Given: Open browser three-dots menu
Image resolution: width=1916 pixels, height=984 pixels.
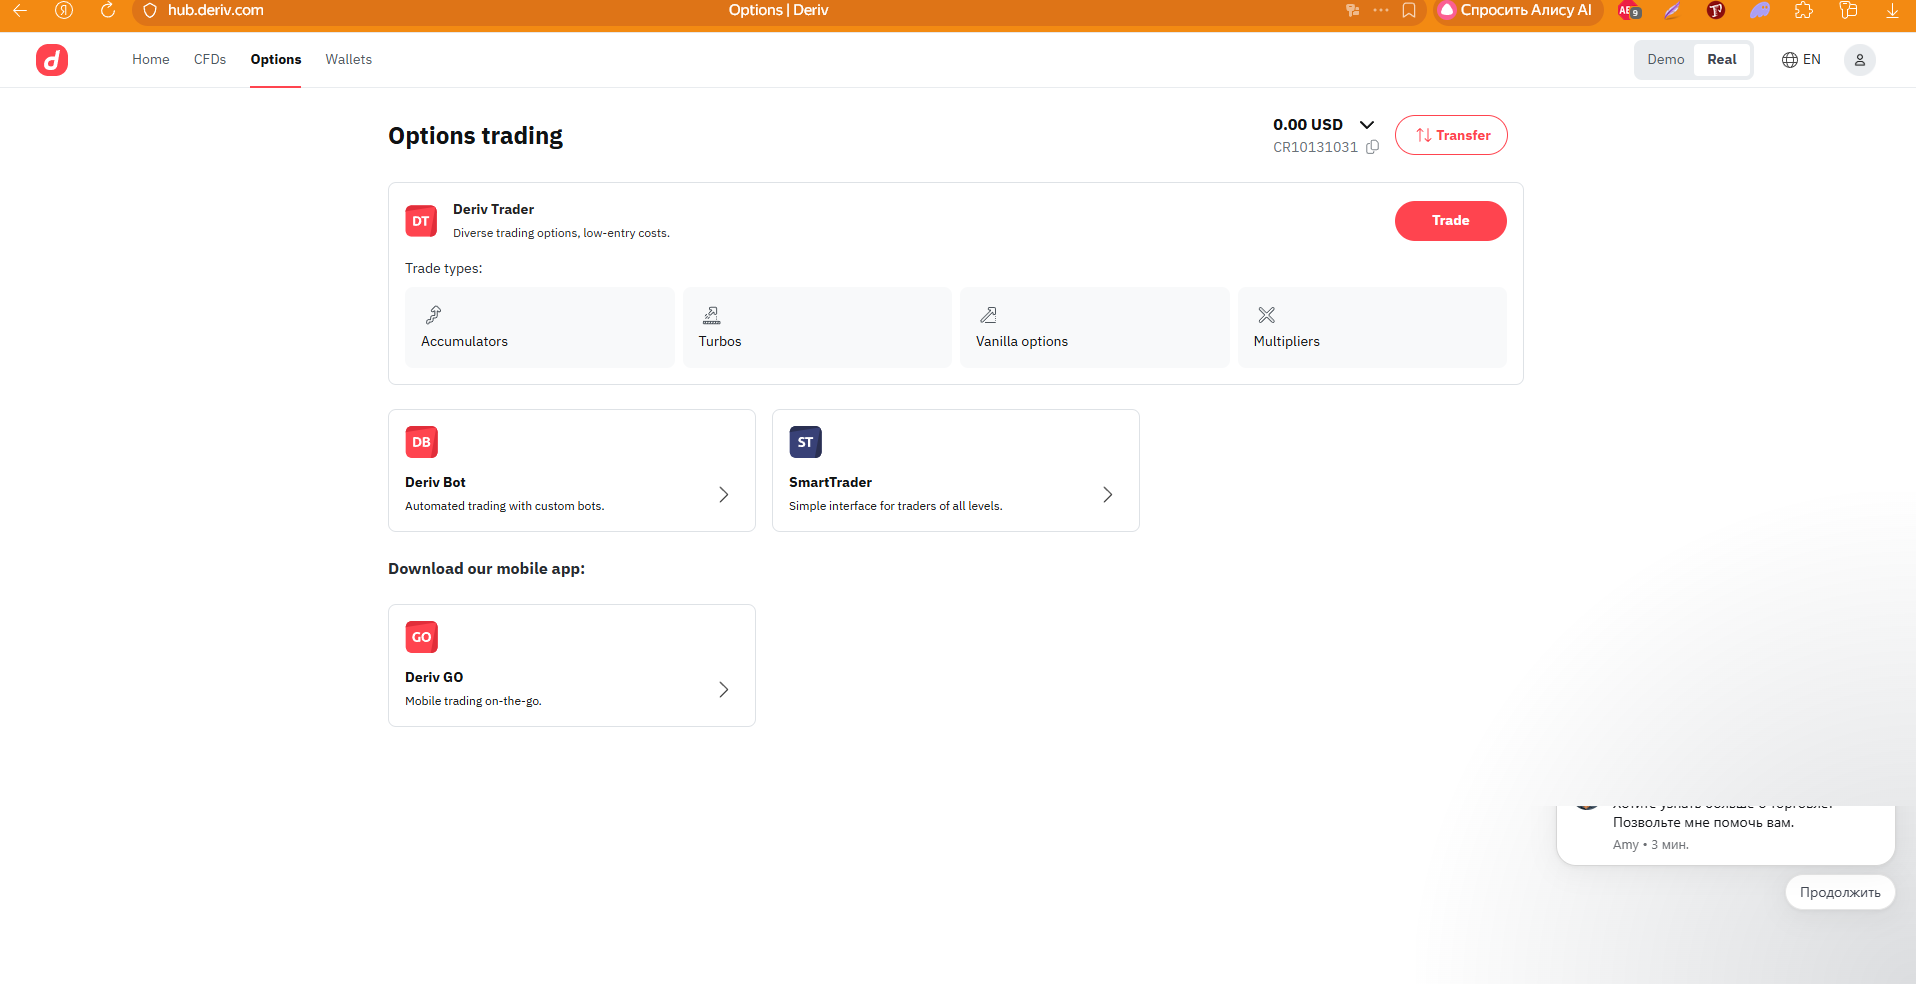Looking at the screenshot, I should coord(1381,10).
